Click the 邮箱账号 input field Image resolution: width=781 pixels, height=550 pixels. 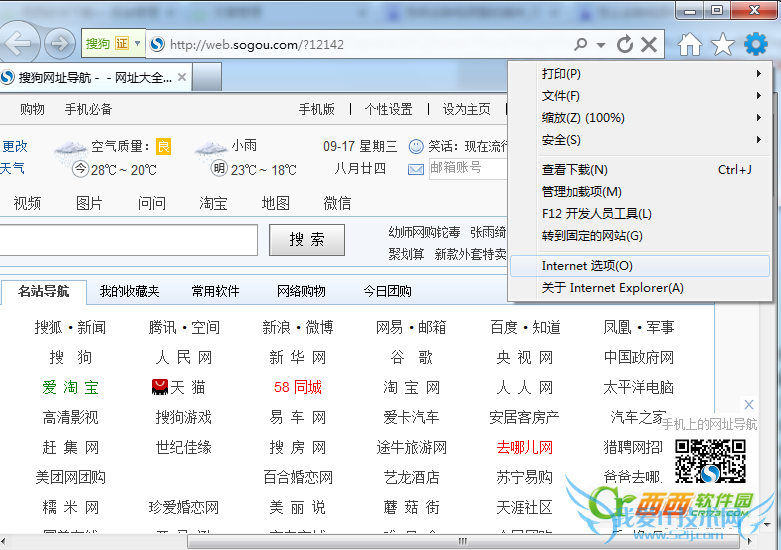pos(468,169)
